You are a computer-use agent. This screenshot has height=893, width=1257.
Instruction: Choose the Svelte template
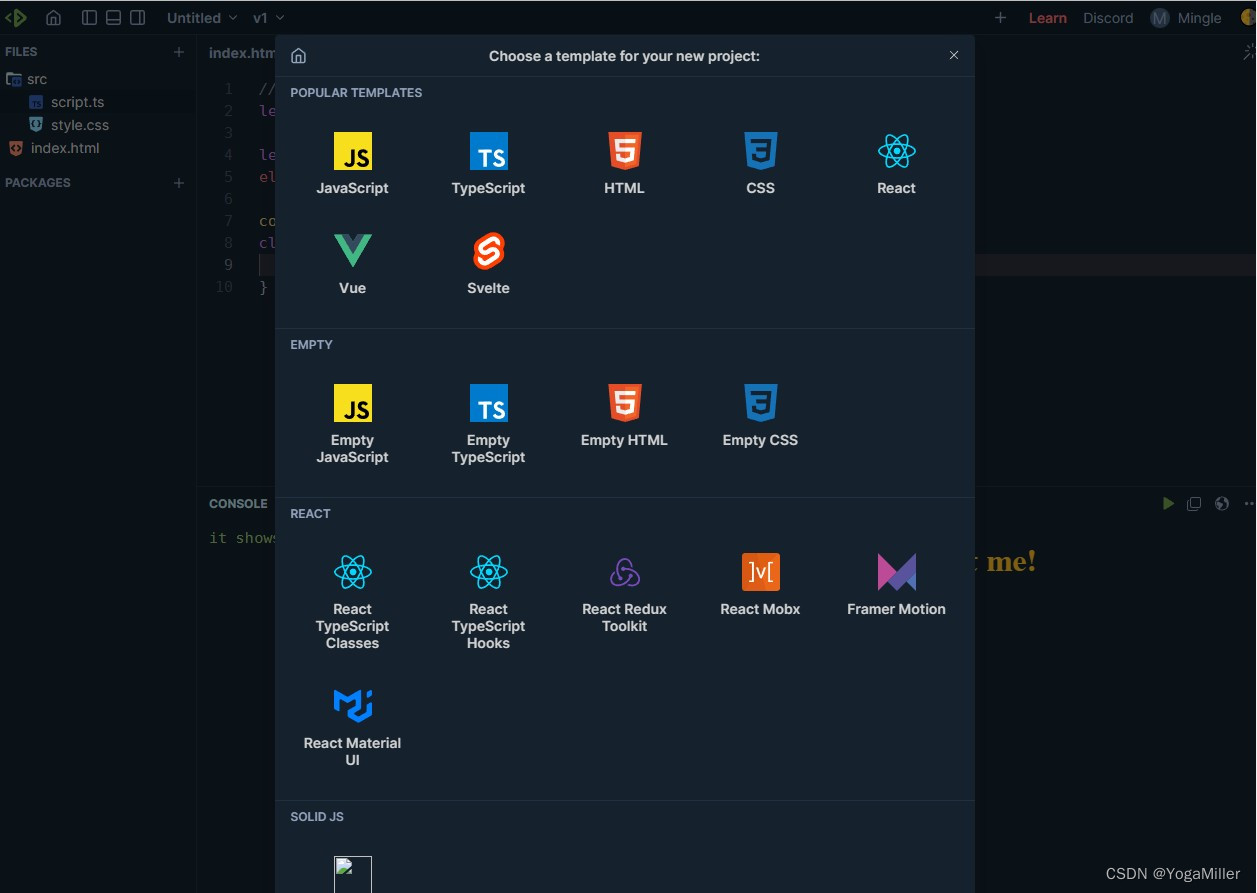pyautogui.click(x=488, y=264)
